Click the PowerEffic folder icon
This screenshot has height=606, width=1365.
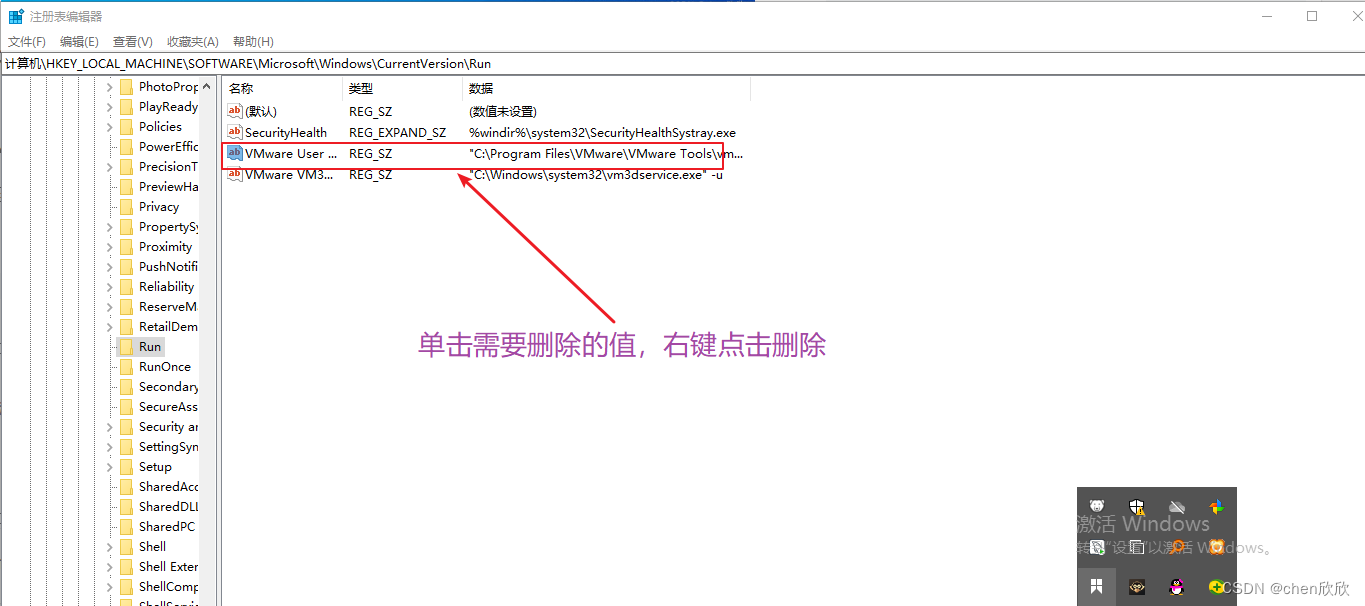(x=126, y=147)
